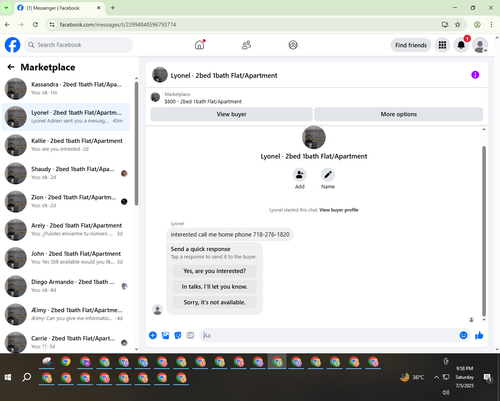Send quick response 'Sorry, it's not available.'
The height and width of the screenshot is (401, 500).
pos(214,302)
